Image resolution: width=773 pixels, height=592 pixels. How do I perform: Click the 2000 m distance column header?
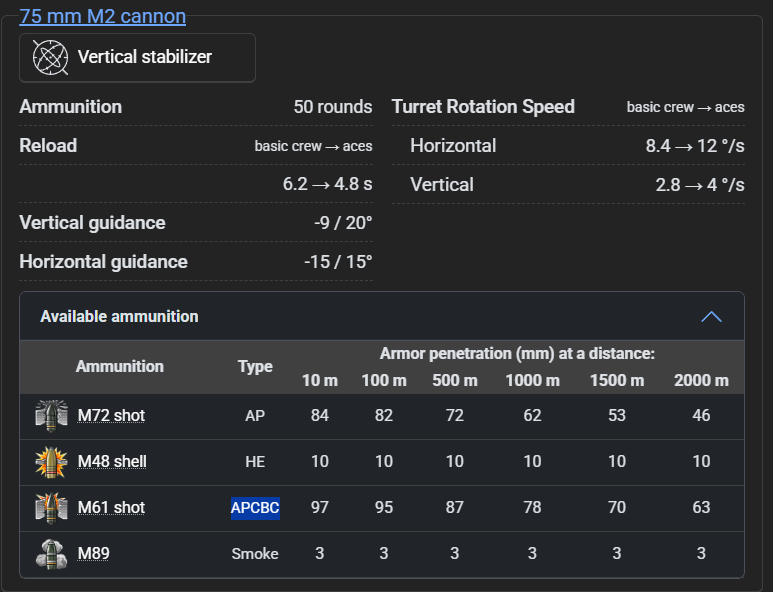point(701,380)
